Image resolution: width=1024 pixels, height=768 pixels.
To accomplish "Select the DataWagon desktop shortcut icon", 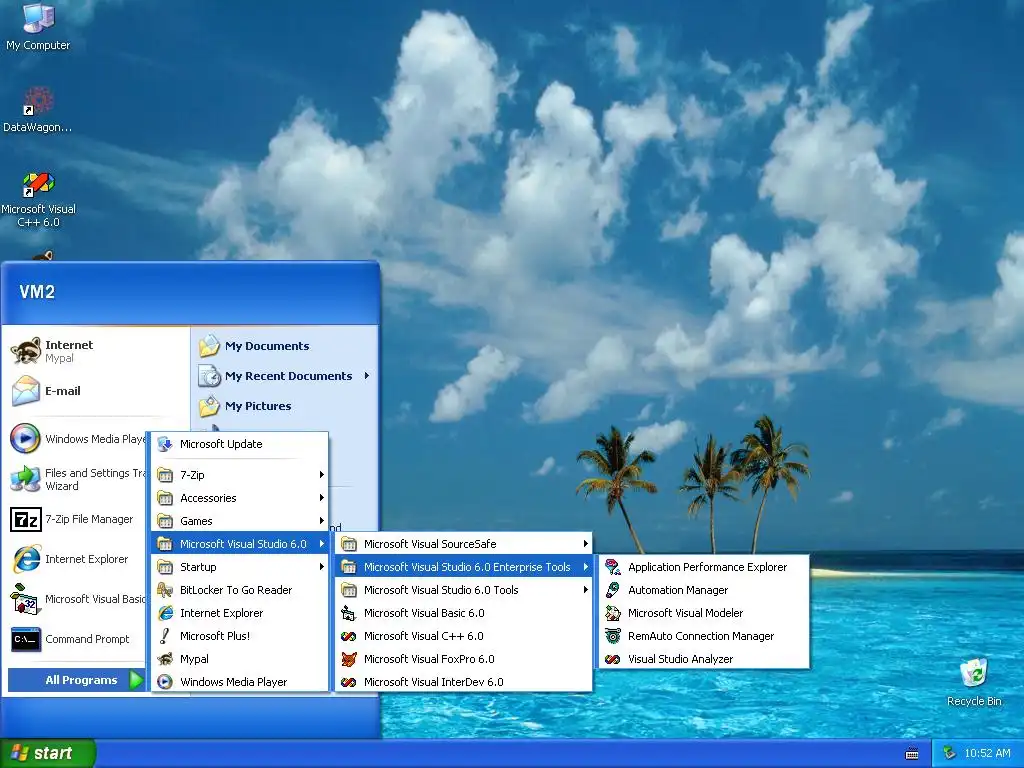I will (x=38, y=101).
